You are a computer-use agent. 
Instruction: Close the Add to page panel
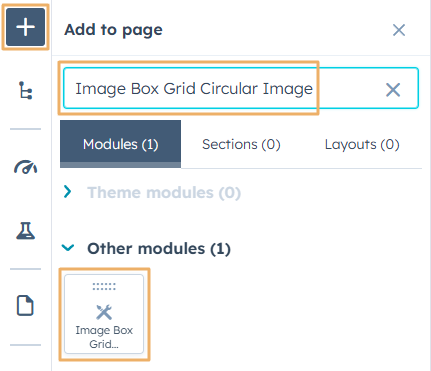[x=399, y=30]
